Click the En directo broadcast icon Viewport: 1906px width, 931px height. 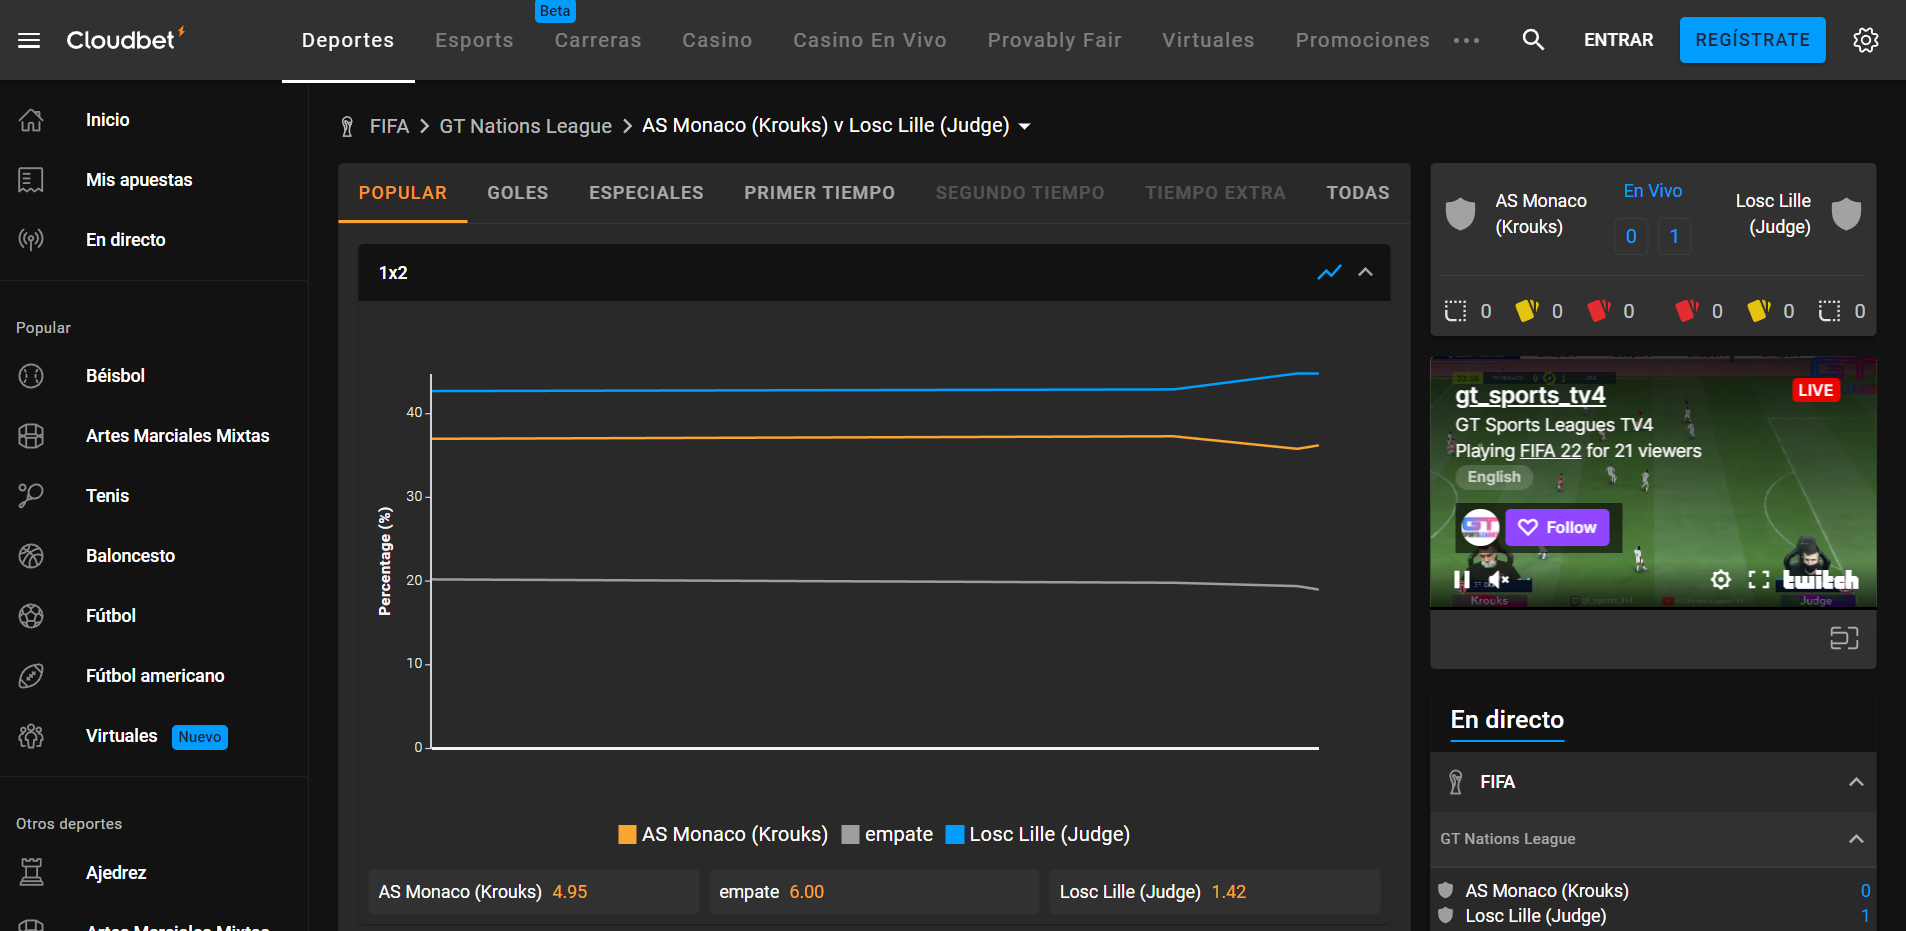click(31, 240)
